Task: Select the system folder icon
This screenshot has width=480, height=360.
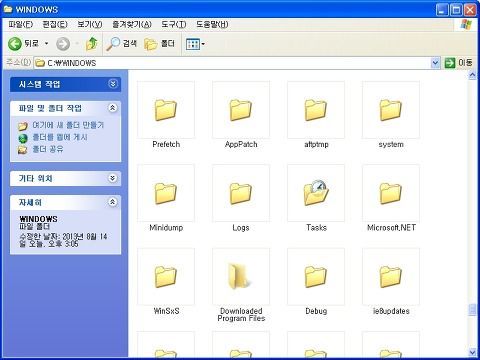Action: [390, 110]
